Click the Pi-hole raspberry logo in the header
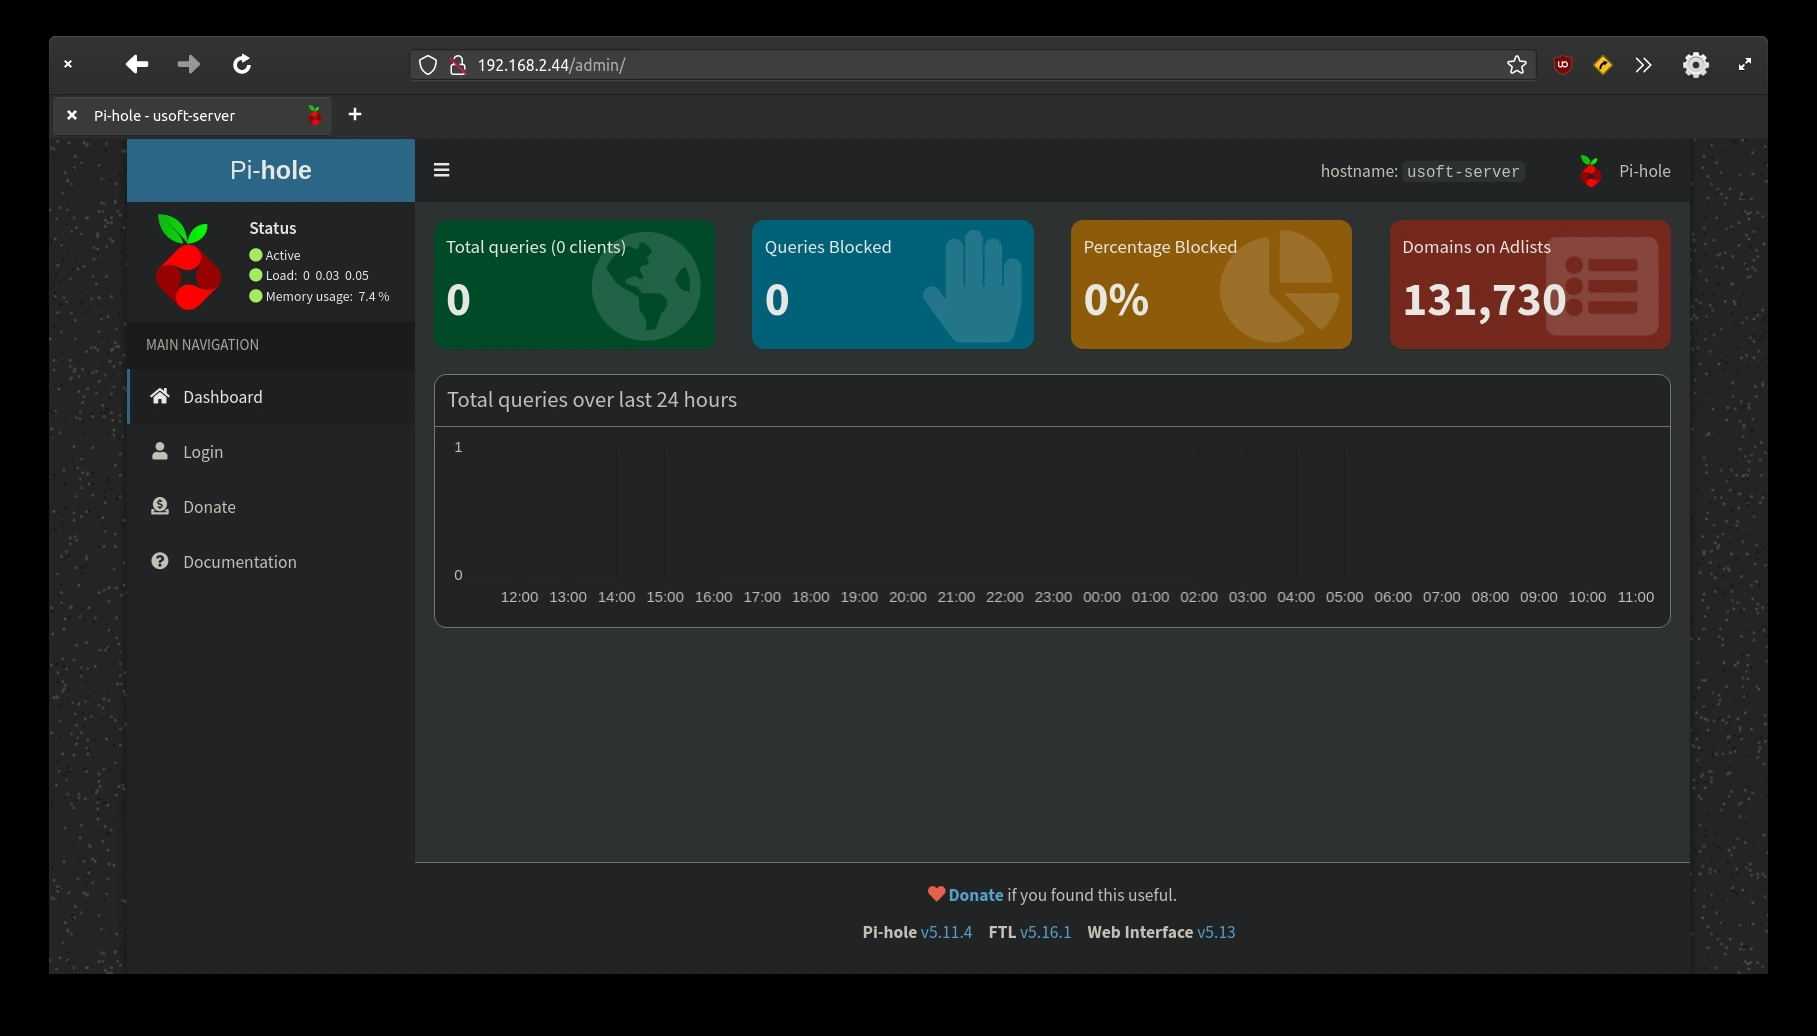Image resolution: width=1817 pixels, height=1036 pixels. (1589, 170)
